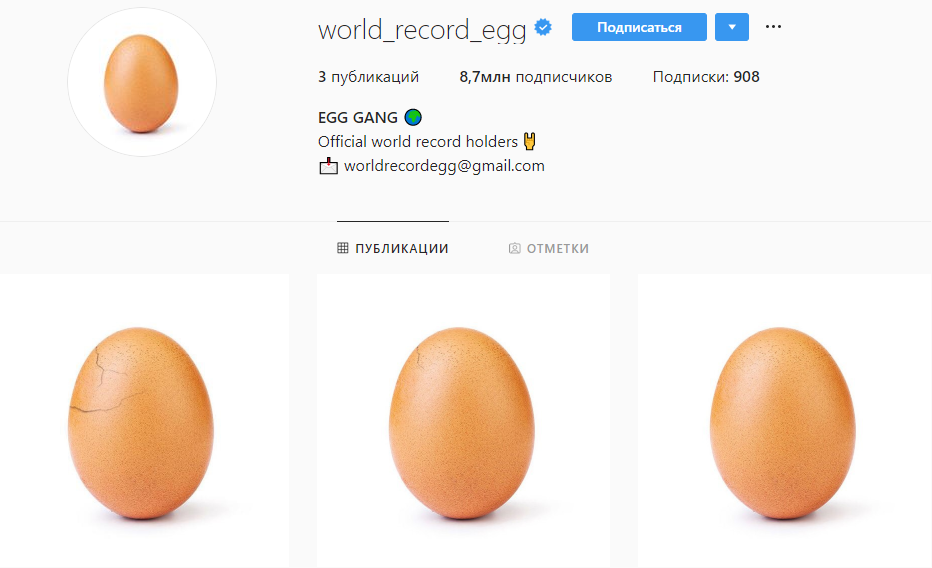
Task: Switch to the ПУБЛИКАЦИИ tab
Action: point(393,248)
